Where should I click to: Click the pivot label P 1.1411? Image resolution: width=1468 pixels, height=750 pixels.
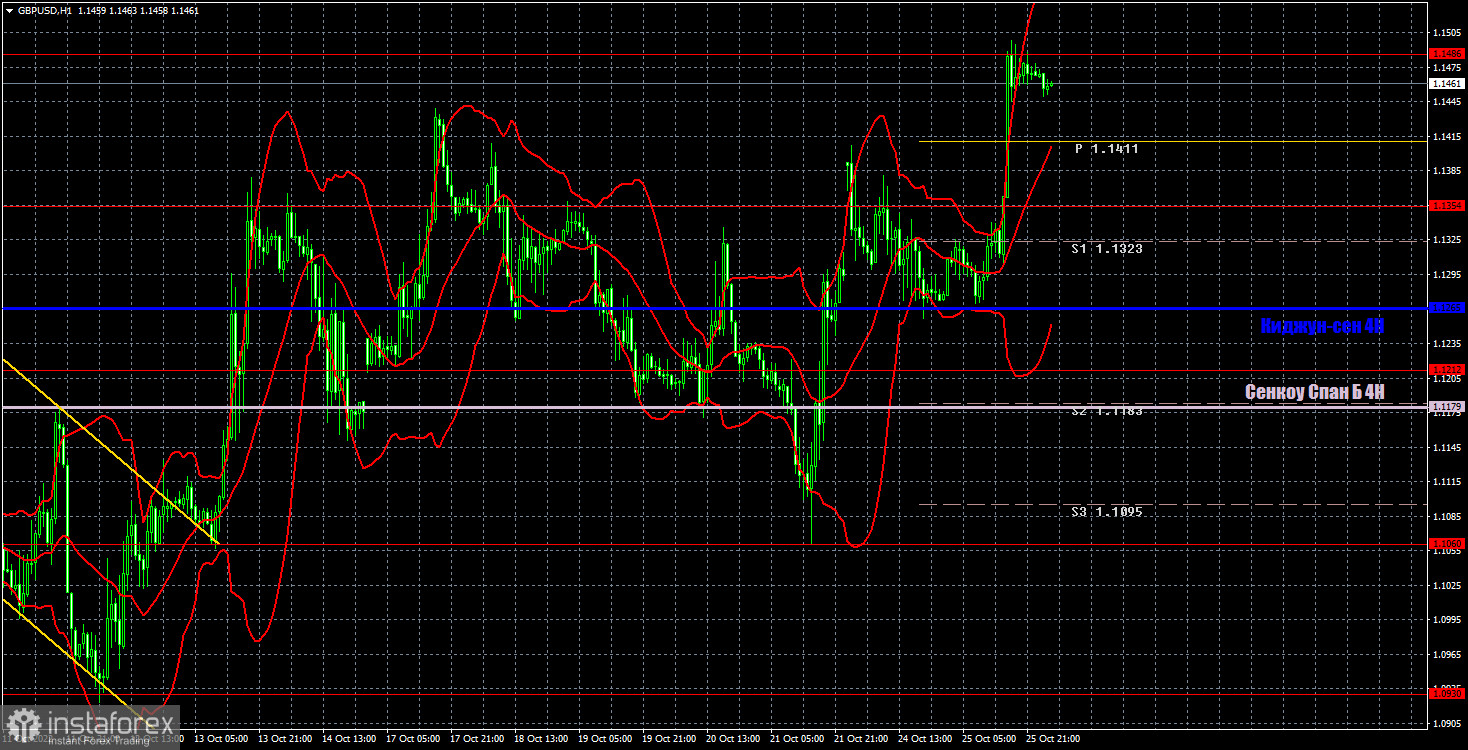[1107, 148]
